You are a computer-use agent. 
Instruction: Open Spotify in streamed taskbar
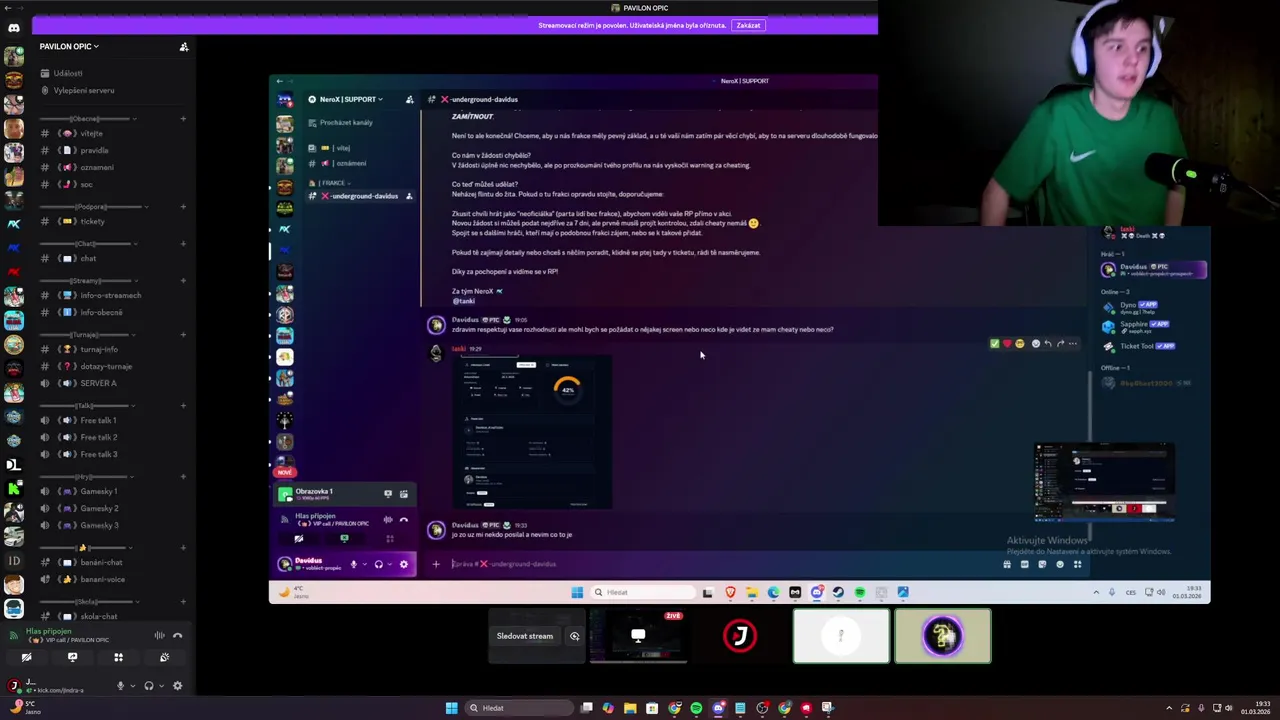(859, 592)
